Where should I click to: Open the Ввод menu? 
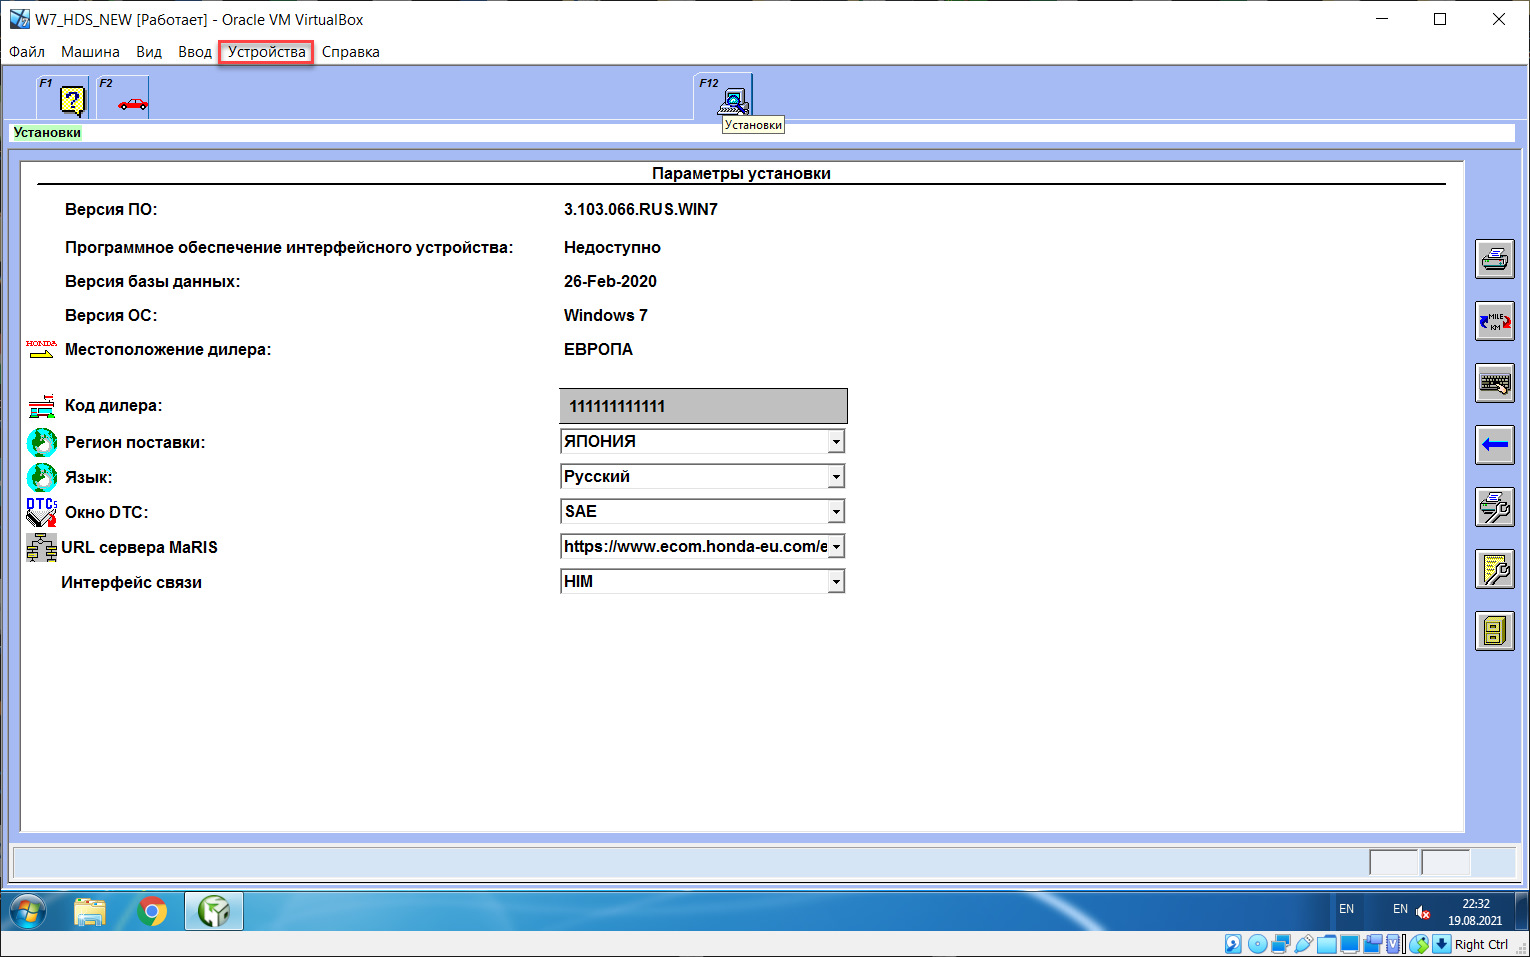point(195,52)
